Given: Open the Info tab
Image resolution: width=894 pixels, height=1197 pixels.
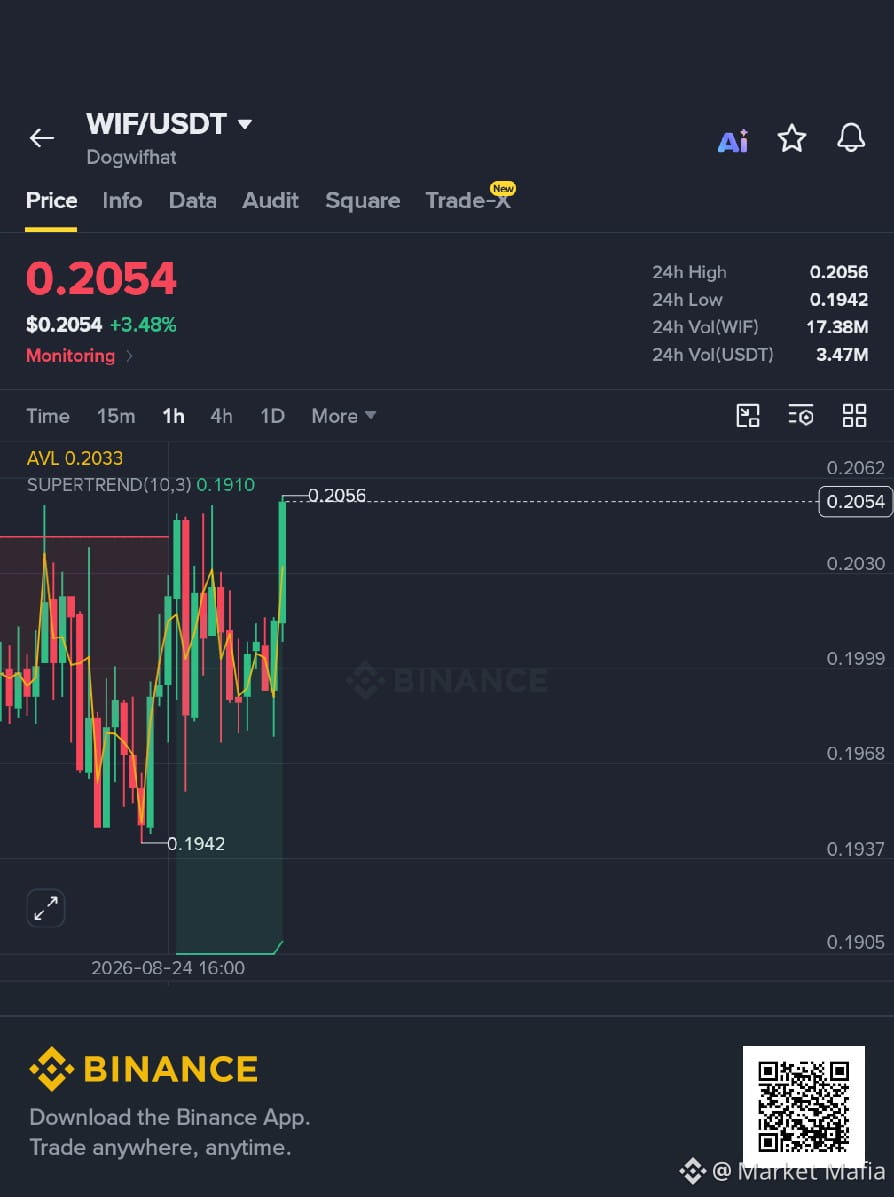Looking at the screenshot, I should 122,201.
